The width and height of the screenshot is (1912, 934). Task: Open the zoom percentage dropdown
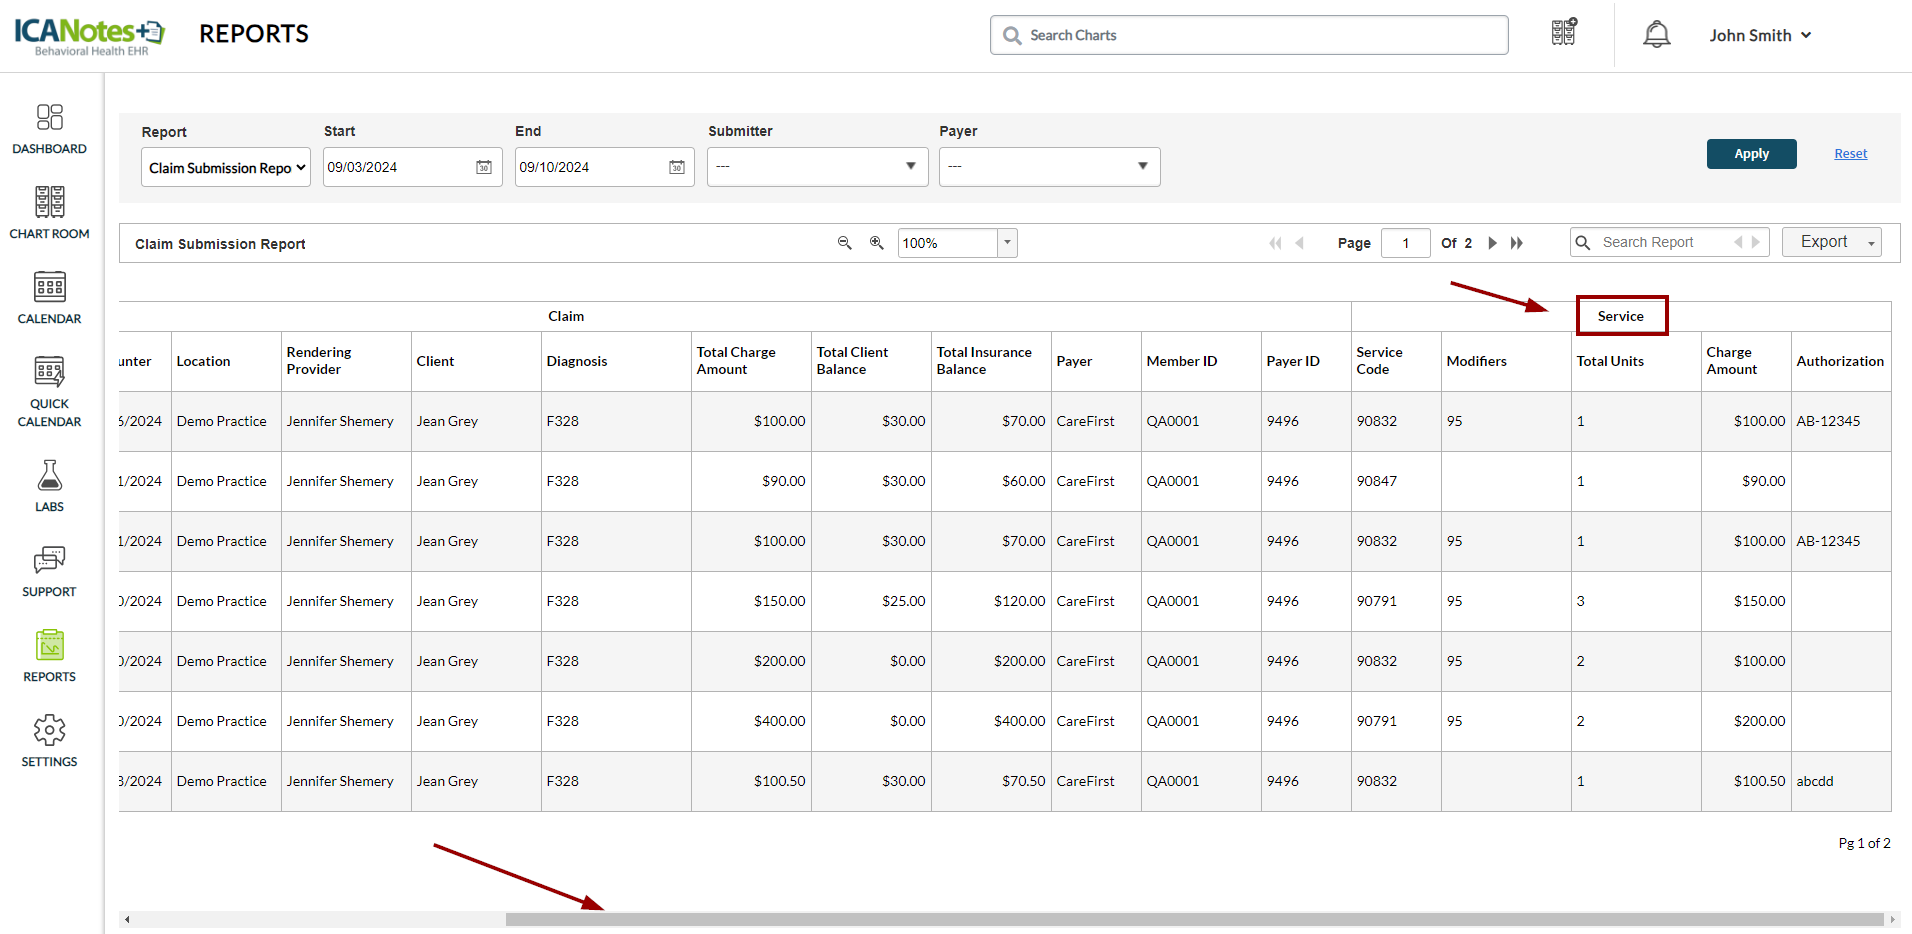(x=1007, y=243)
